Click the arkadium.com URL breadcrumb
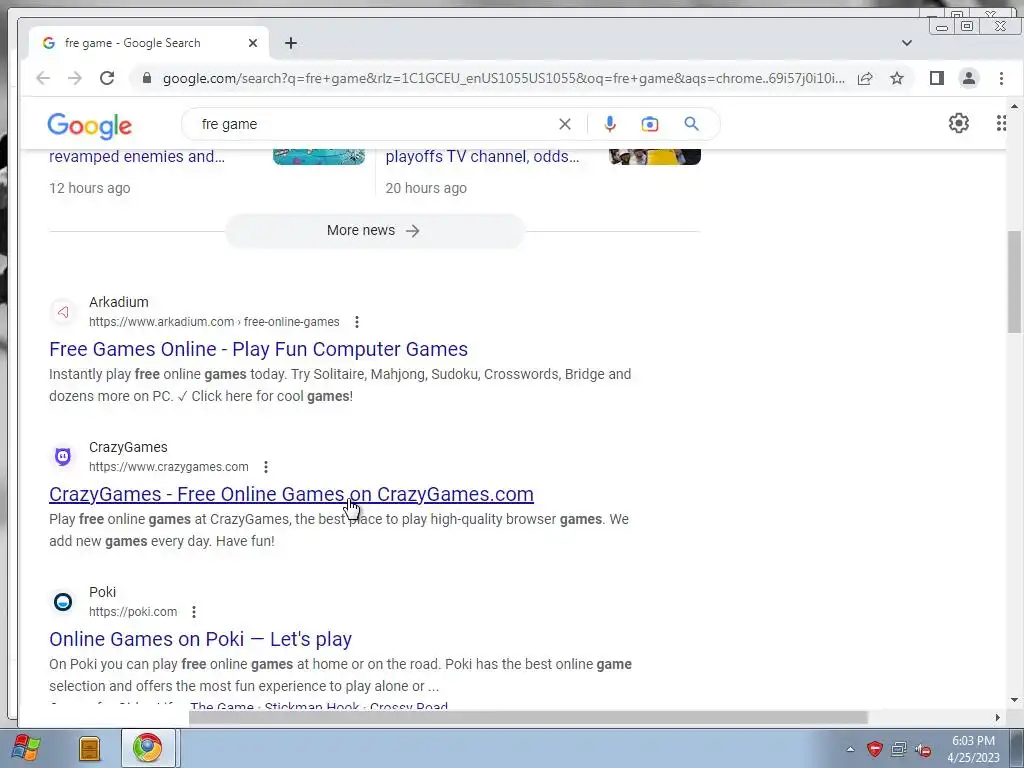The height and width of the screenshot is (768, 1024). (214, 322)
